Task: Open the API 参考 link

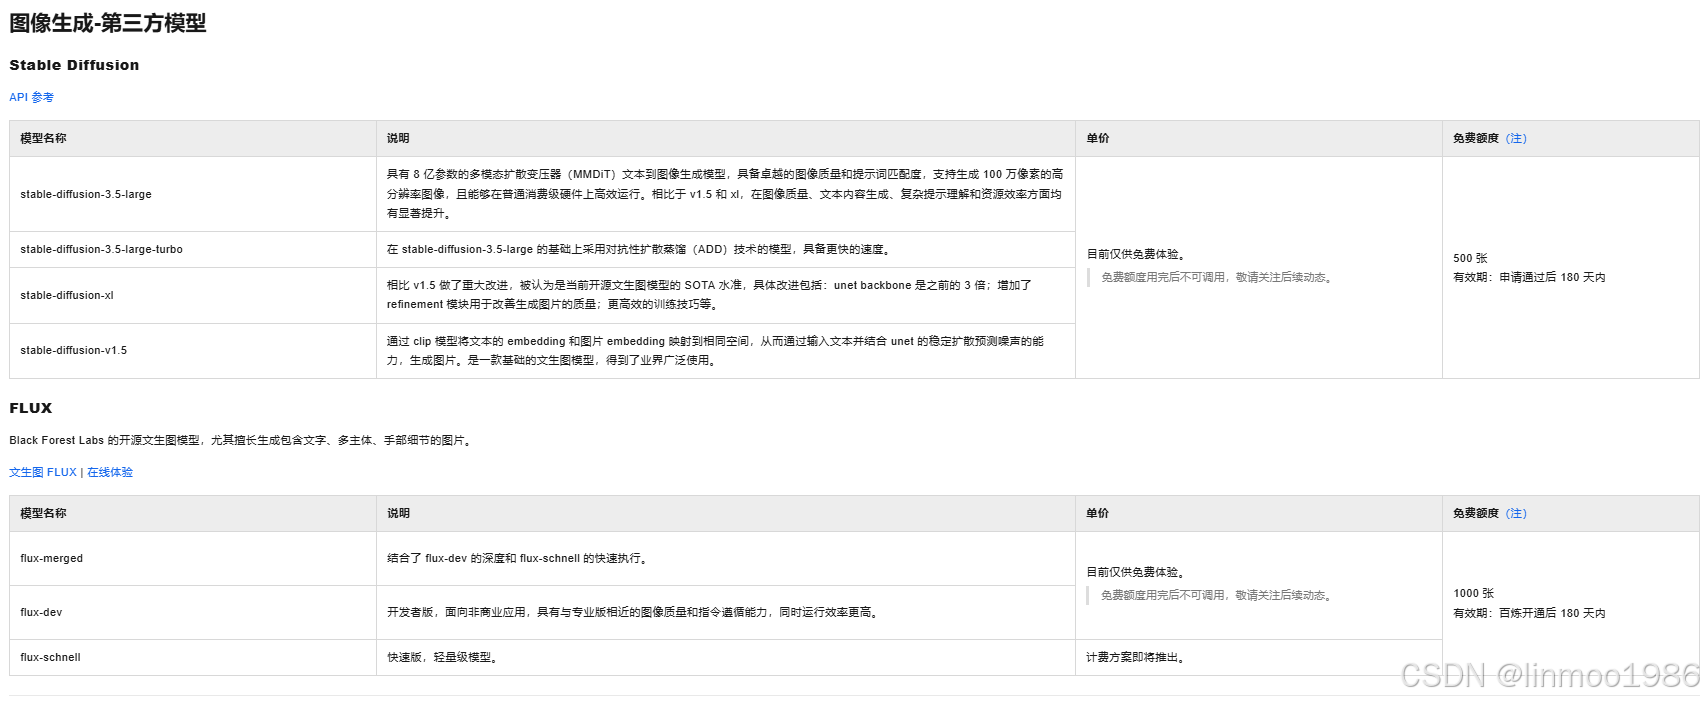Action: (31, 97)
